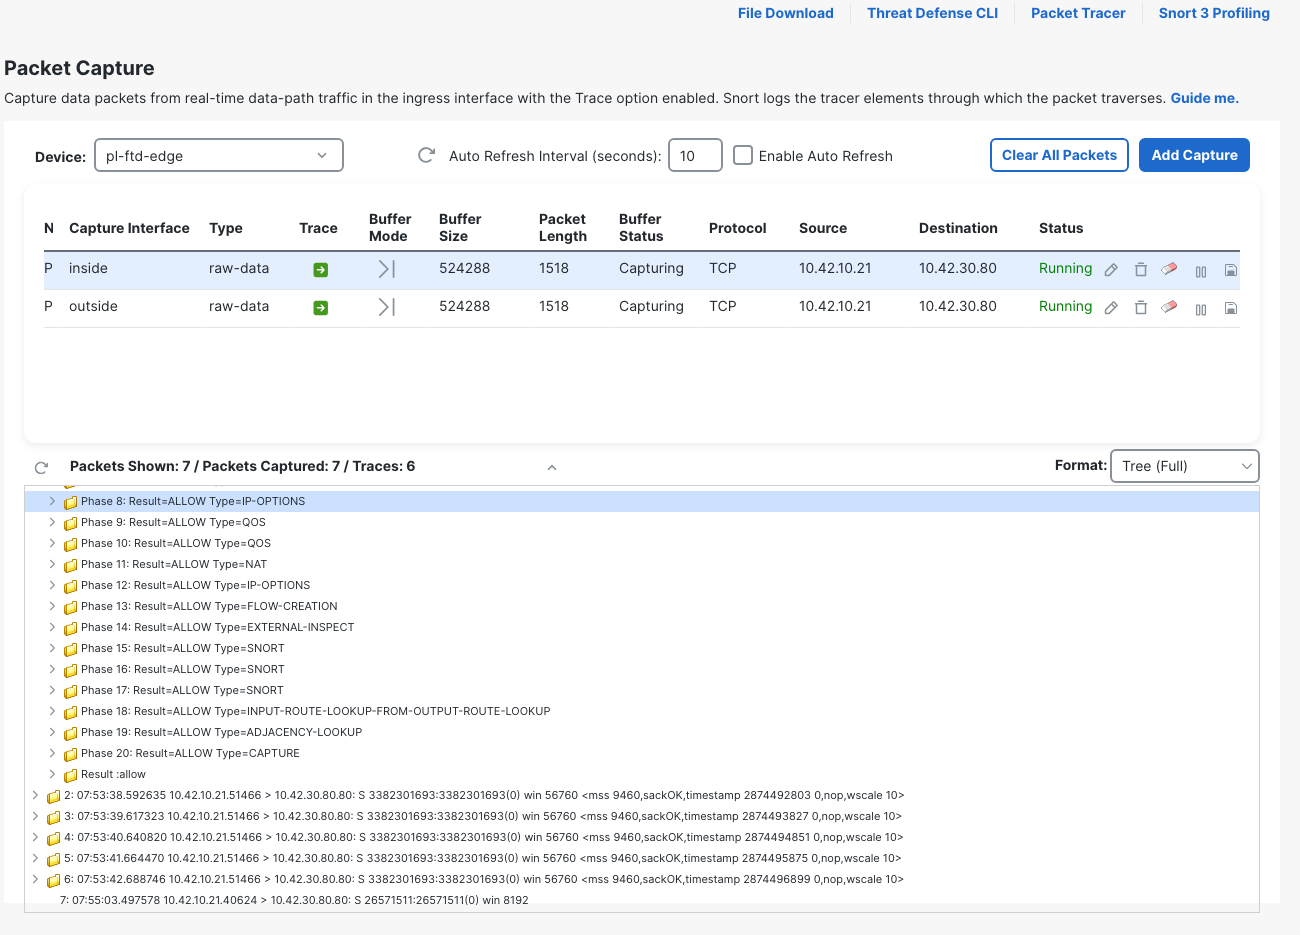Switch to Threat Defense CLI tab

pyautogui.click(x=932, y=13)
